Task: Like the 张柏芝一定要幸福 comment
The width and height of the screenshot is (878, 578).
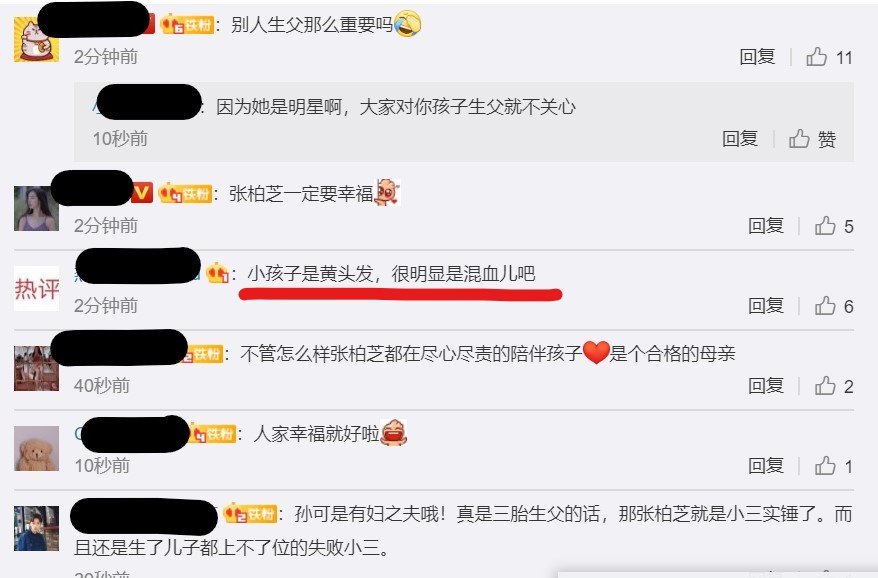Action: [x=825, y=226]
